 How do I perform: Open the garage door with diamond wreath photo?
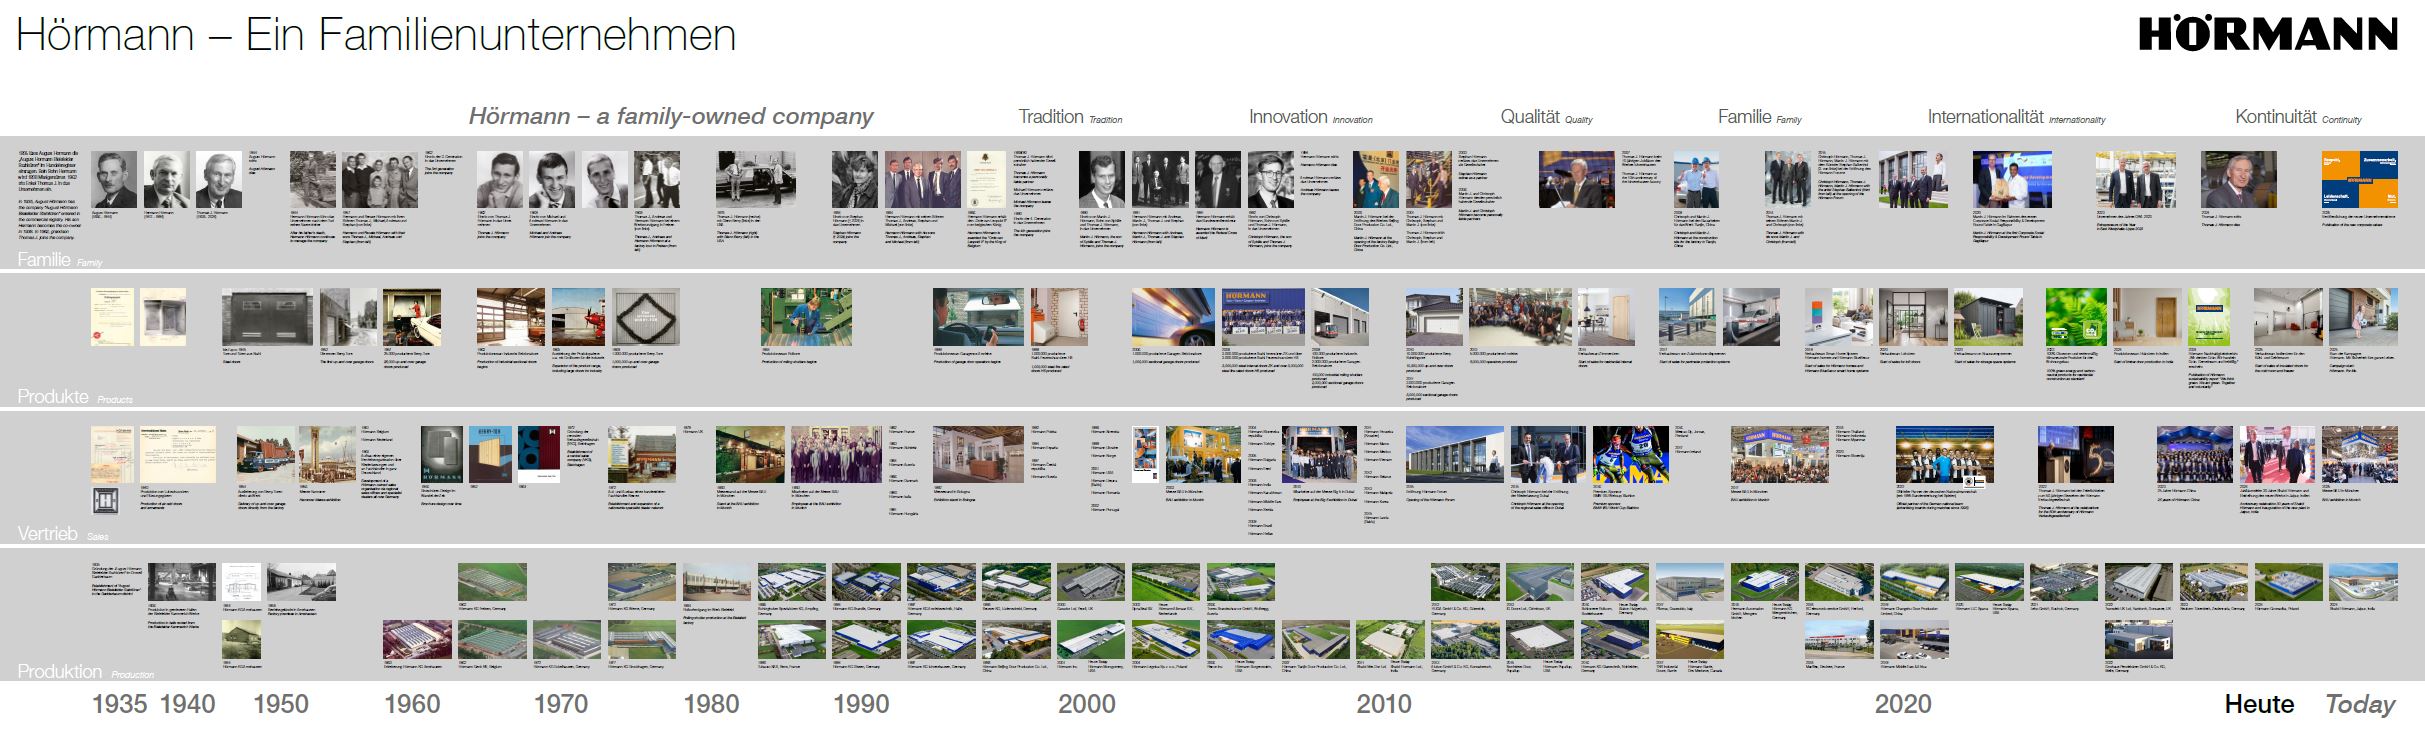tap(646, 318)
